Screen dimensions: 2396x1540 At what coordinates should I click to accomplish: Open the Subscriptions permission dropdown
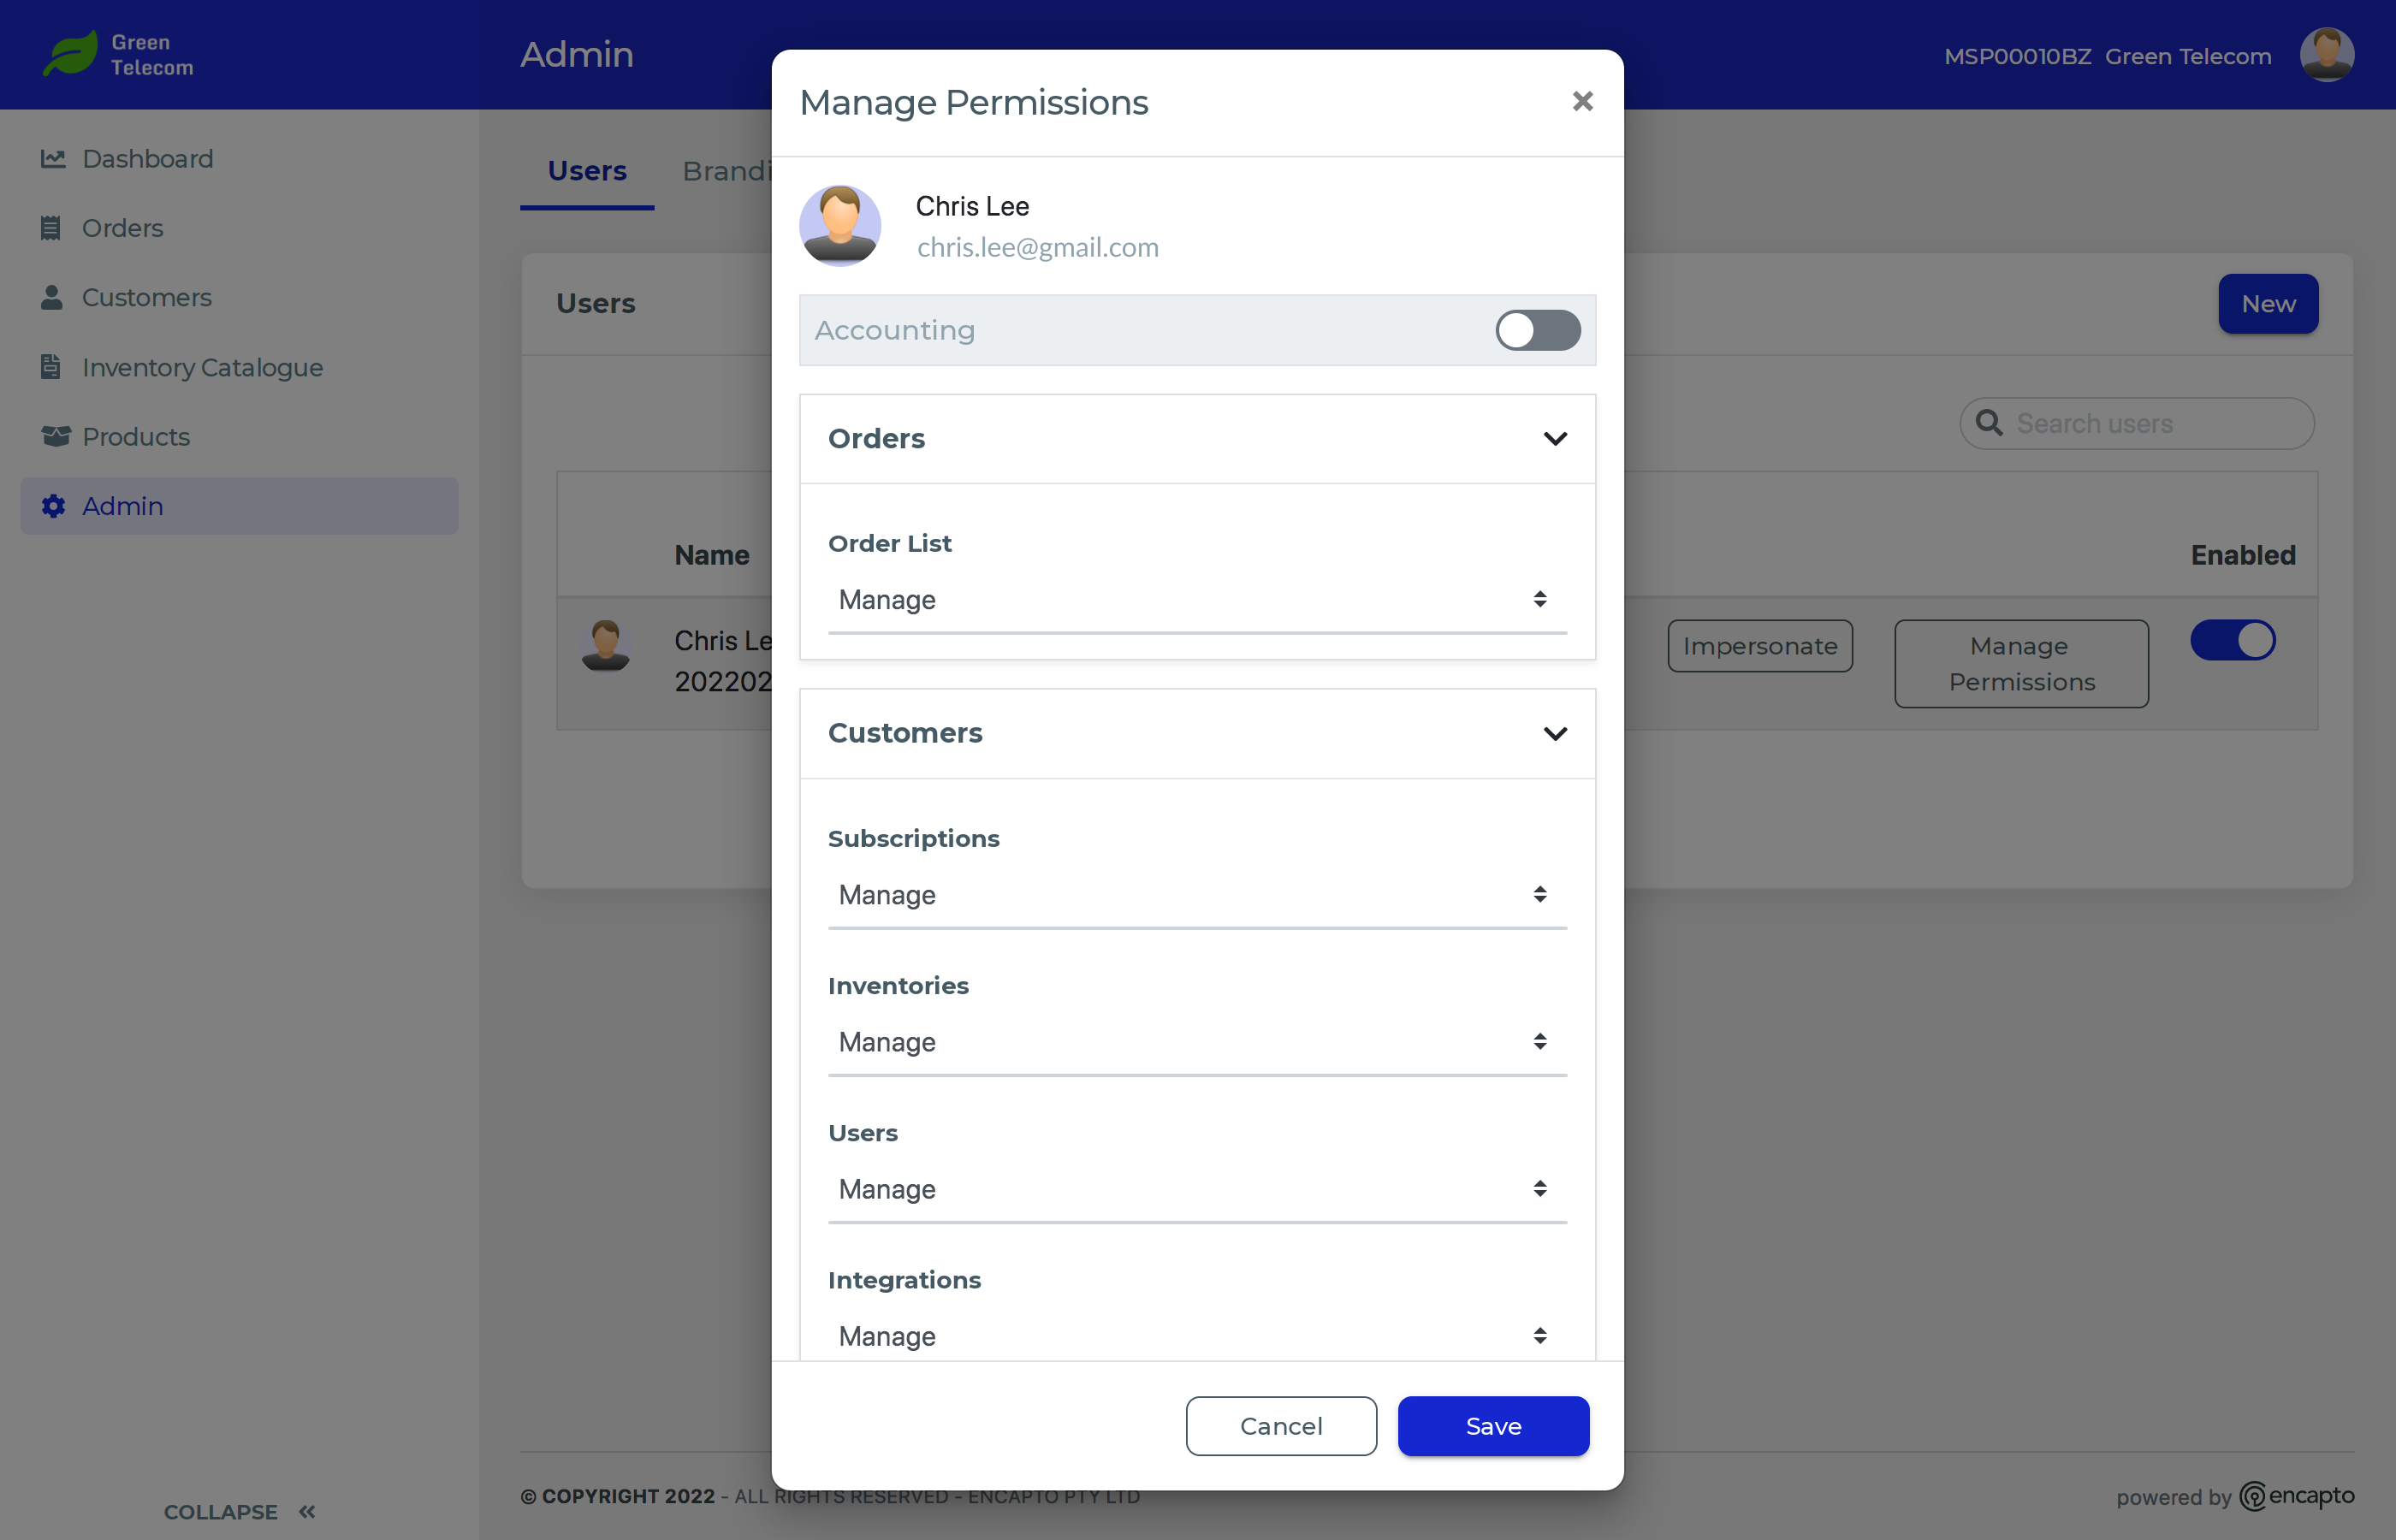[1196, 895]
